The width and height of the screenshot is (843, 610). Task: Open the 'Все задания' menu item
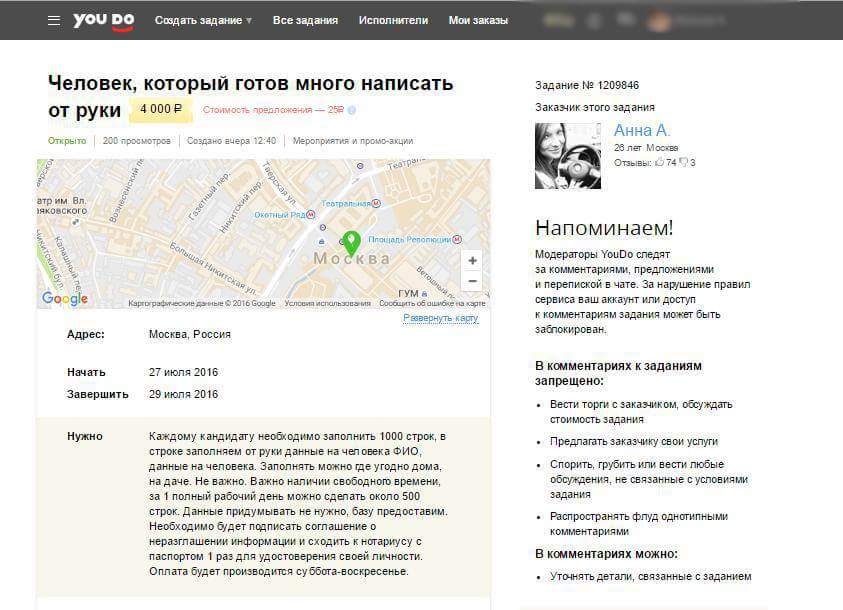[x=305, y=20]
